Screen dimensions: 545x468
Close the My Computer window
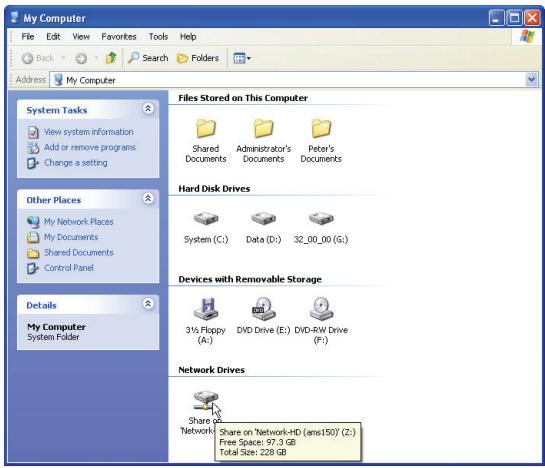pyautogui.click(x=532, y=18)
